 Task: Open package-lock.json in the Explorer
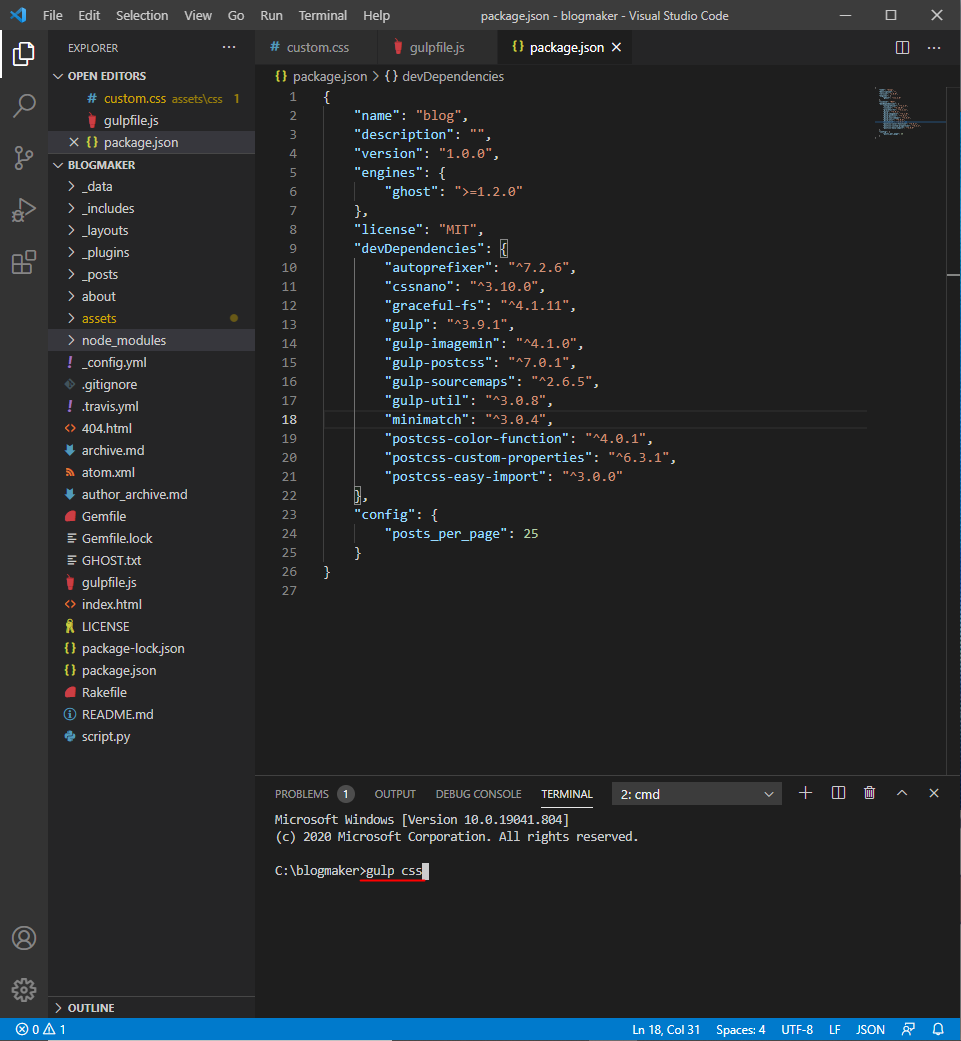pyautogui.click(x=151, y=649)
